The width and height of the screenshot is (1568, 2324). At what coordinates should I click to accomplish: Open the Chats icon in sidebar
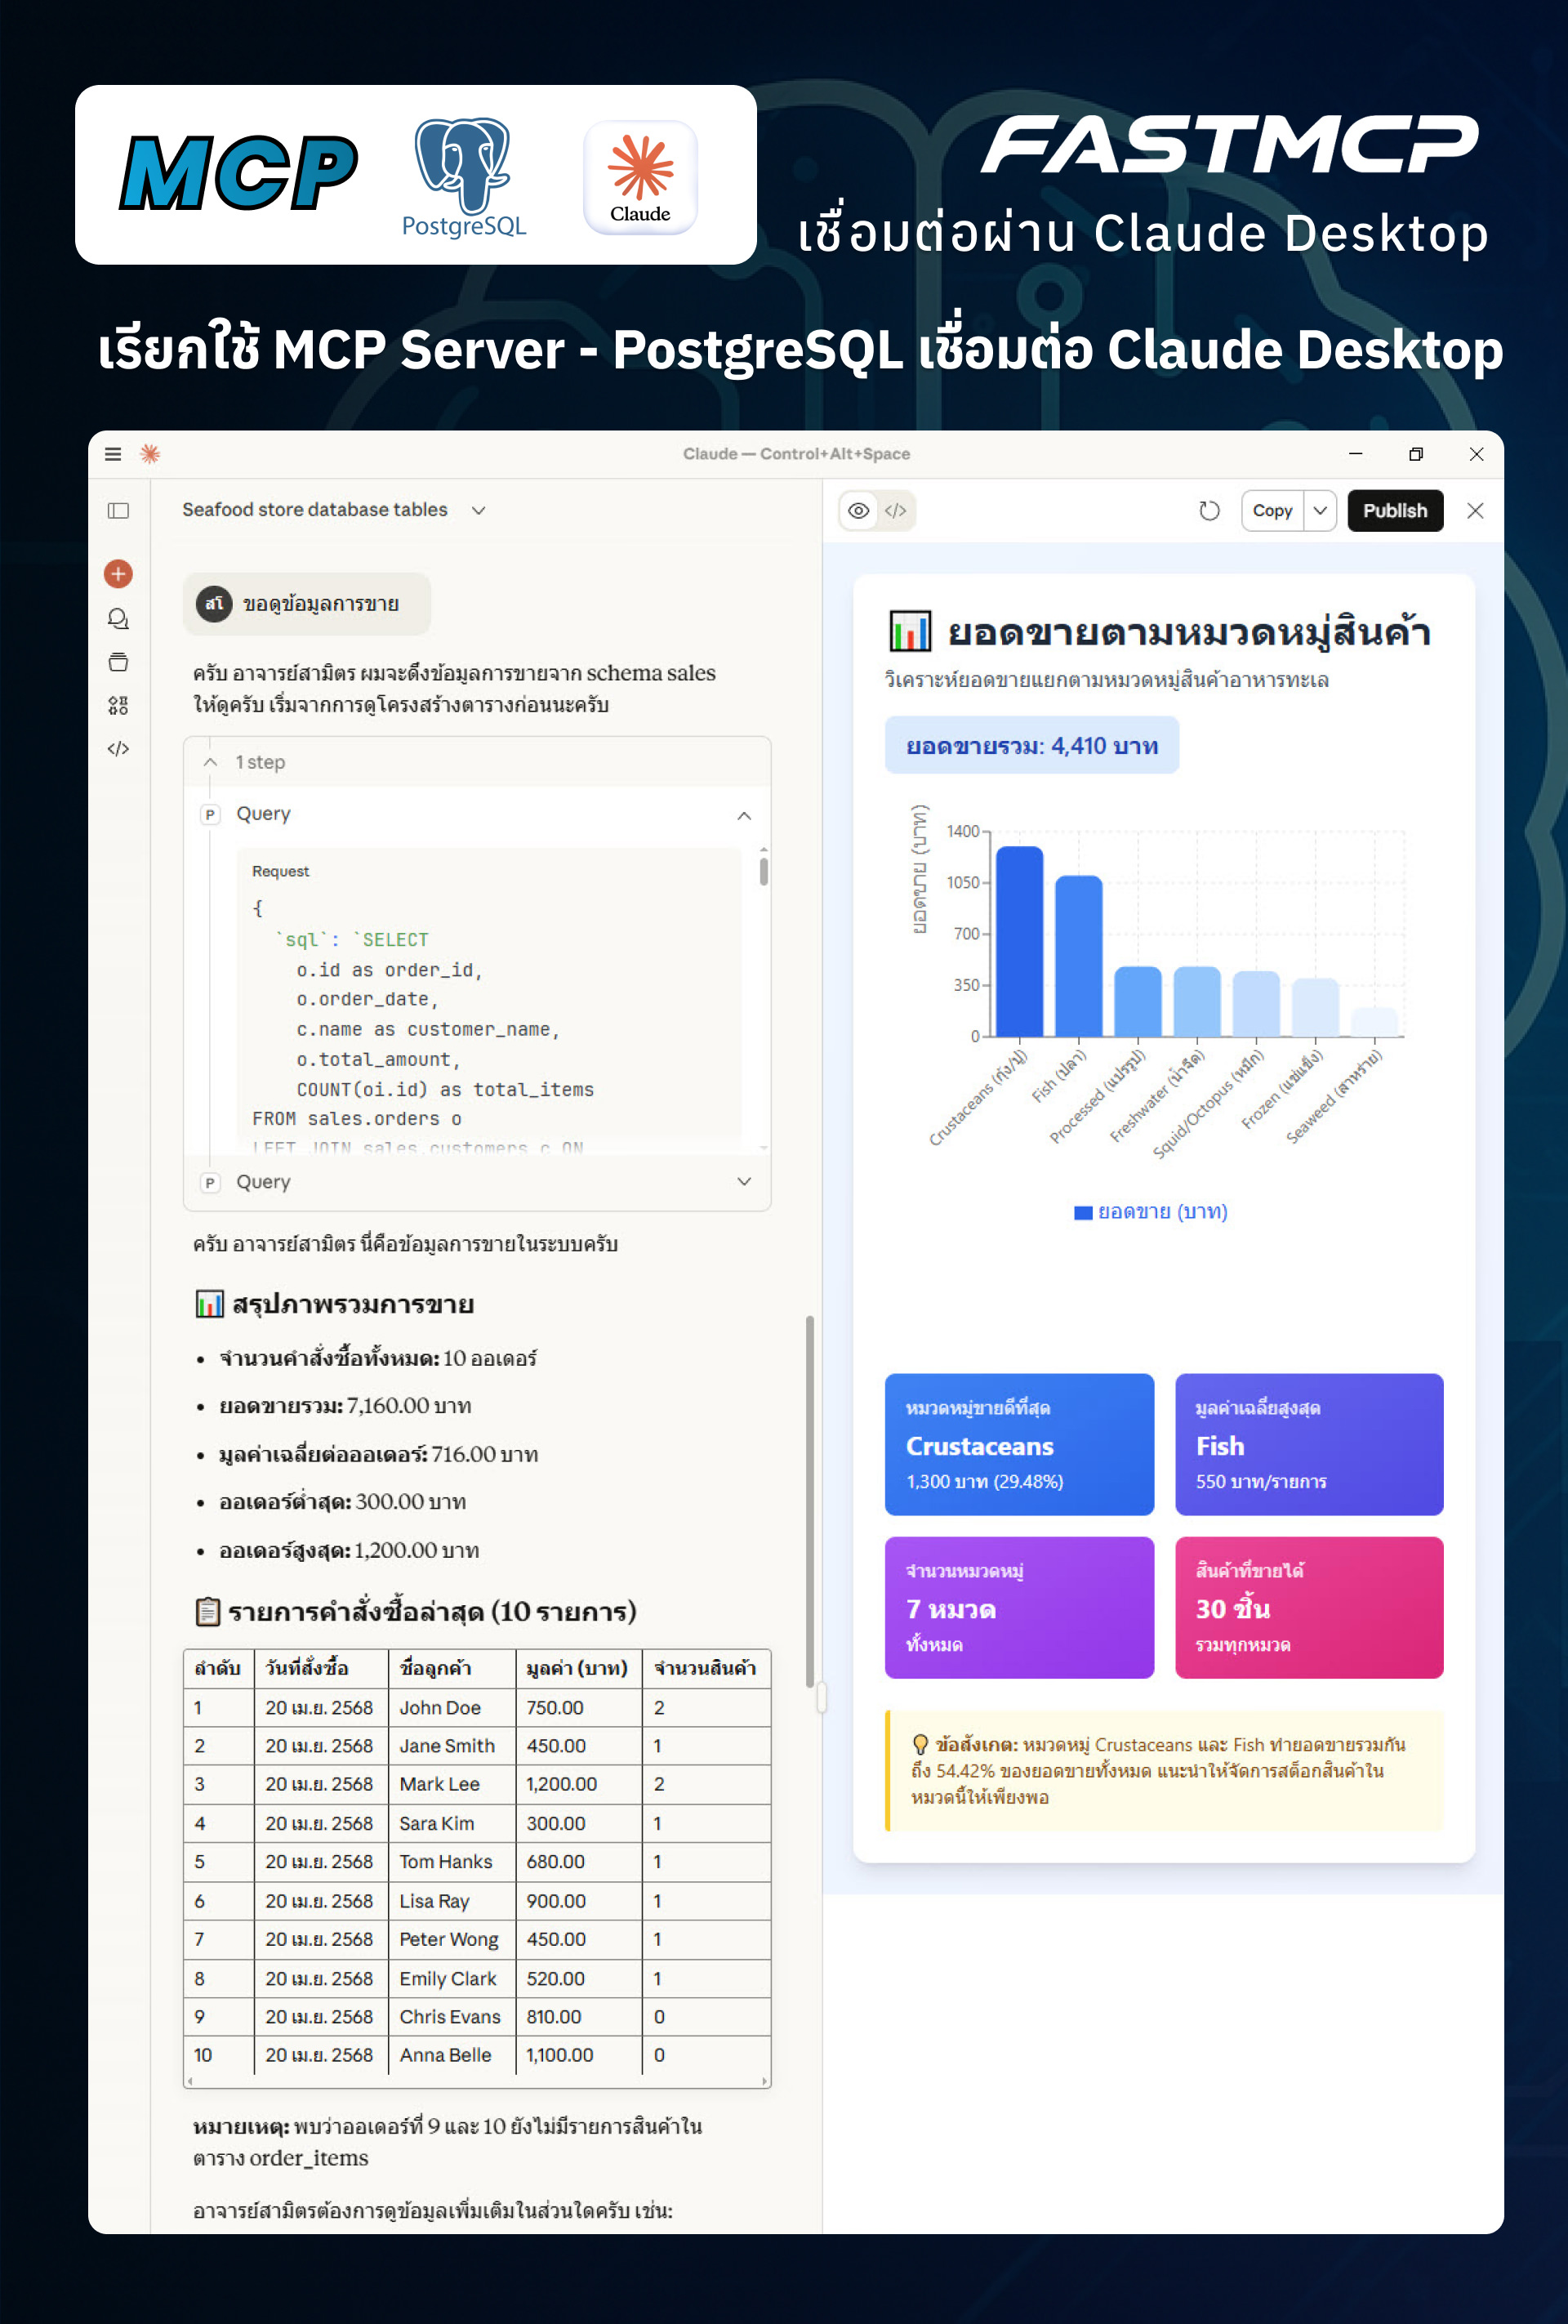click(118, 619)
